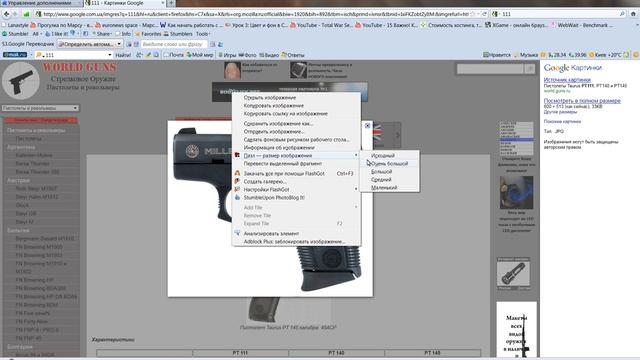Click the Мой мир toolbar button
The width and height of the screenshot is (640, 360).
pos(200,55)
